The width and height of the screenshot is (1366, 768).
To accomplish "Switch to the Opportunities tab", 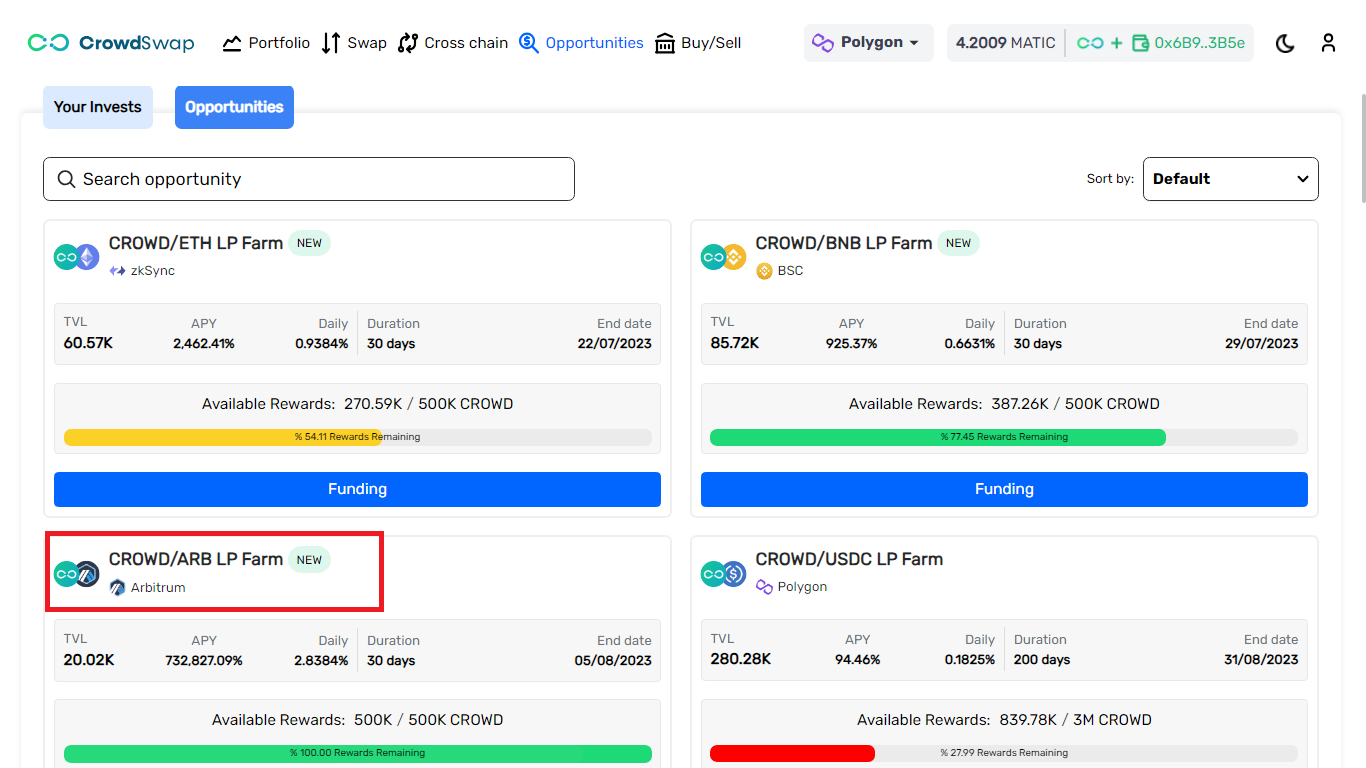I will point(234,107).
